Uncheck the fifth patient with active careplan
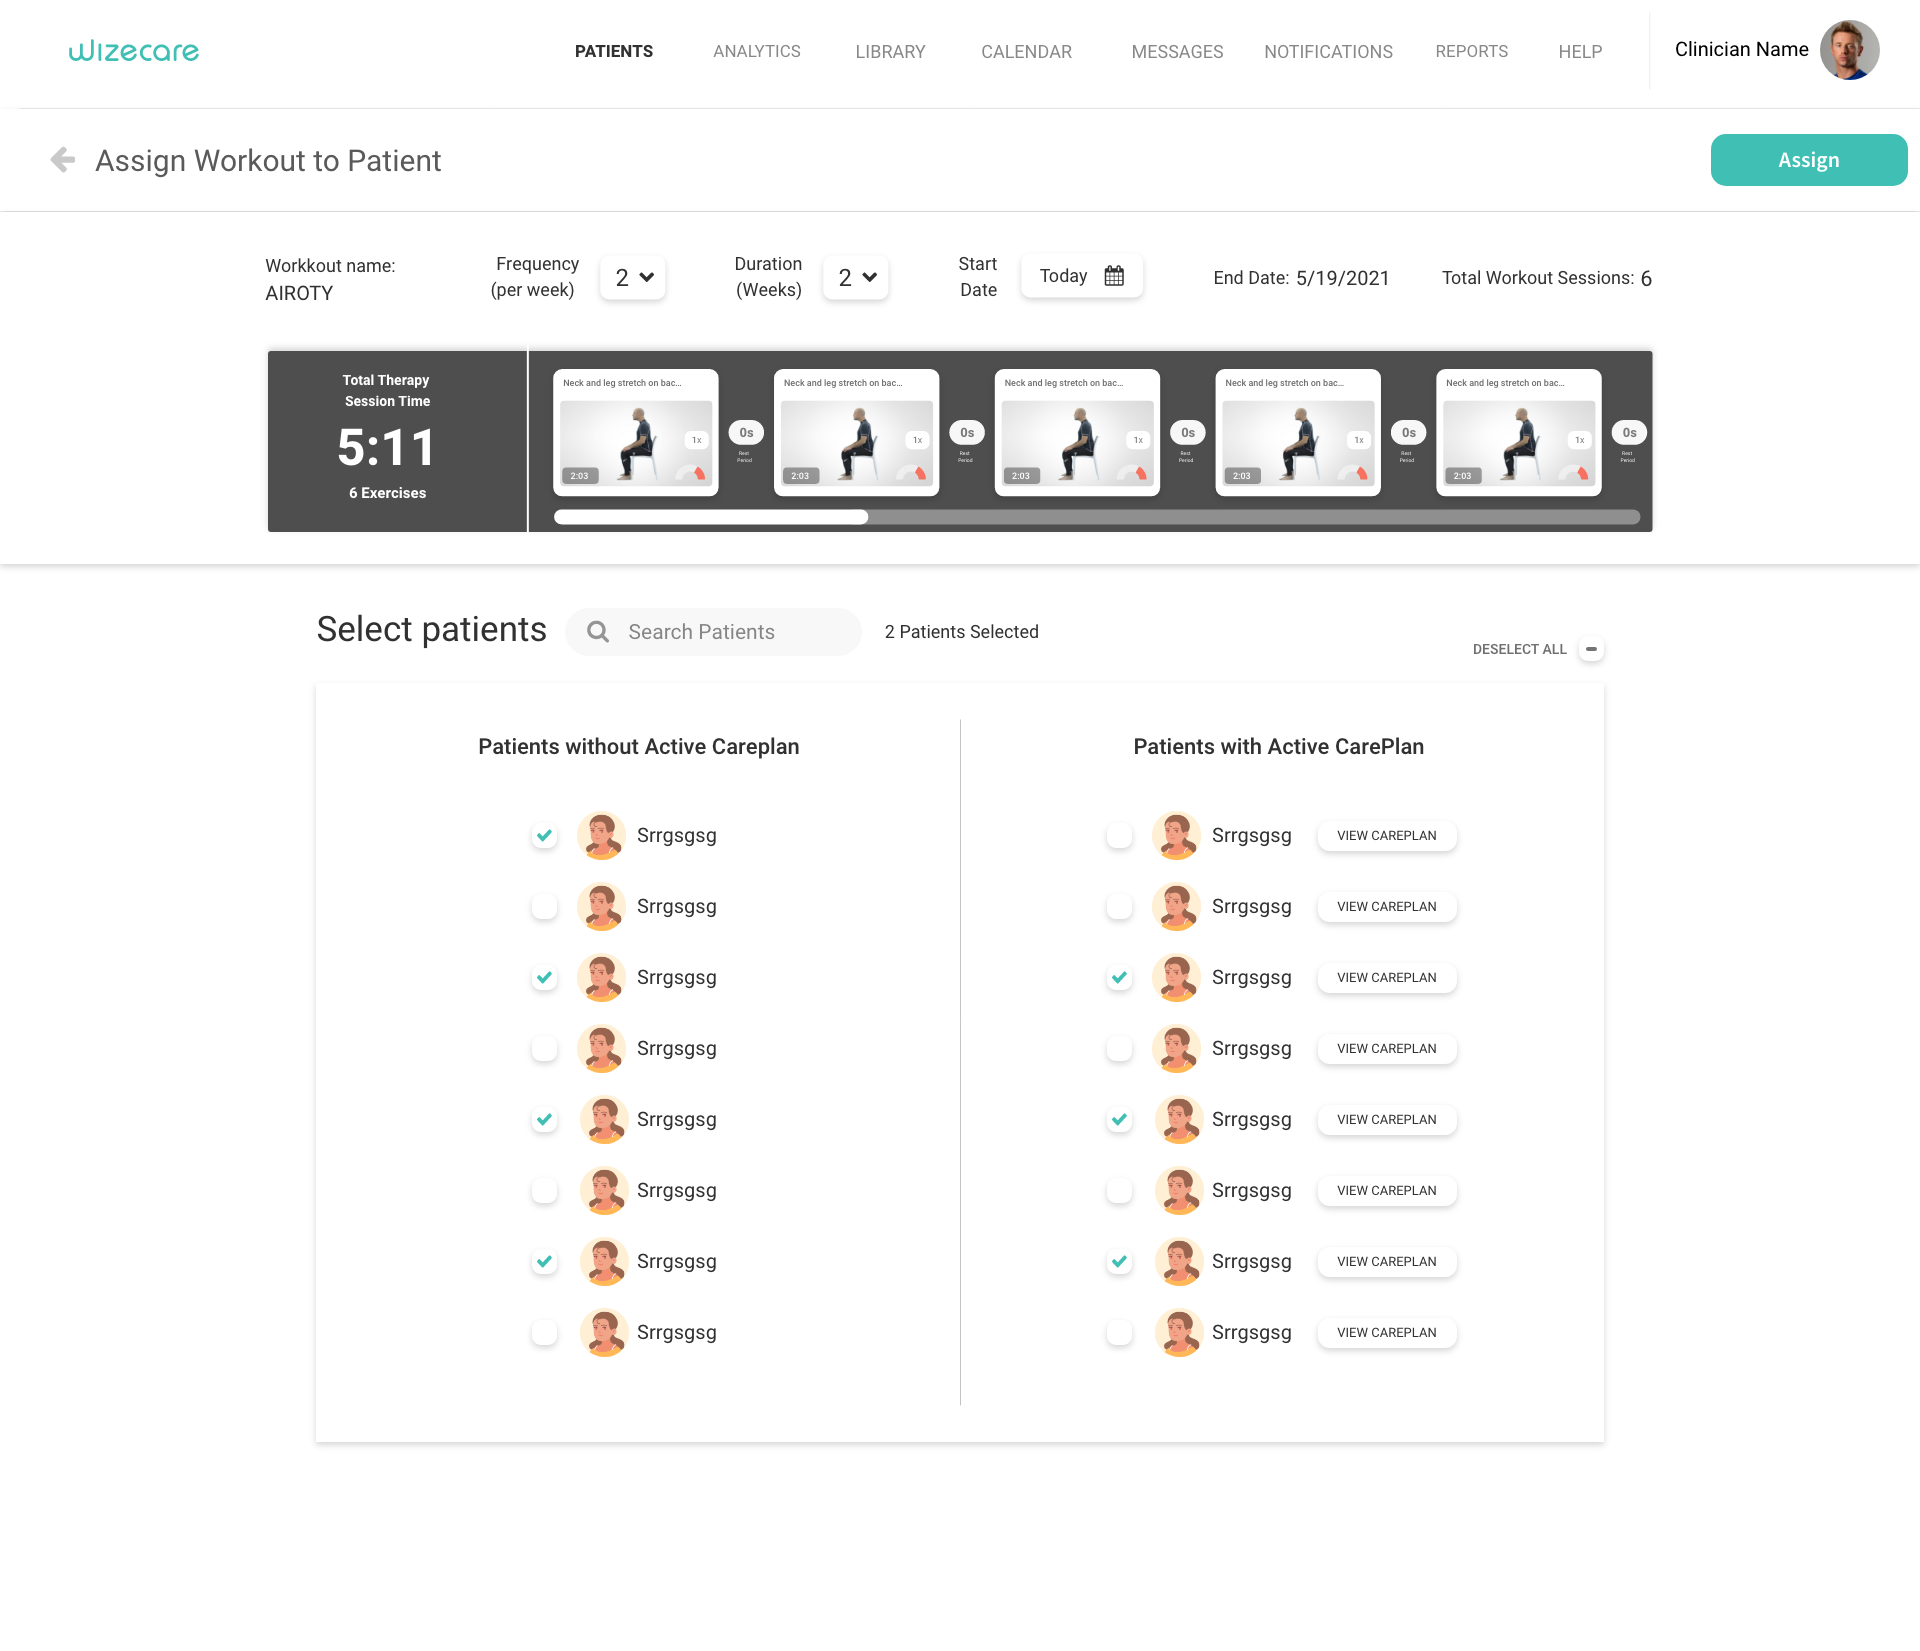1920x1651 pixels. click(x=1119, y=1119)
